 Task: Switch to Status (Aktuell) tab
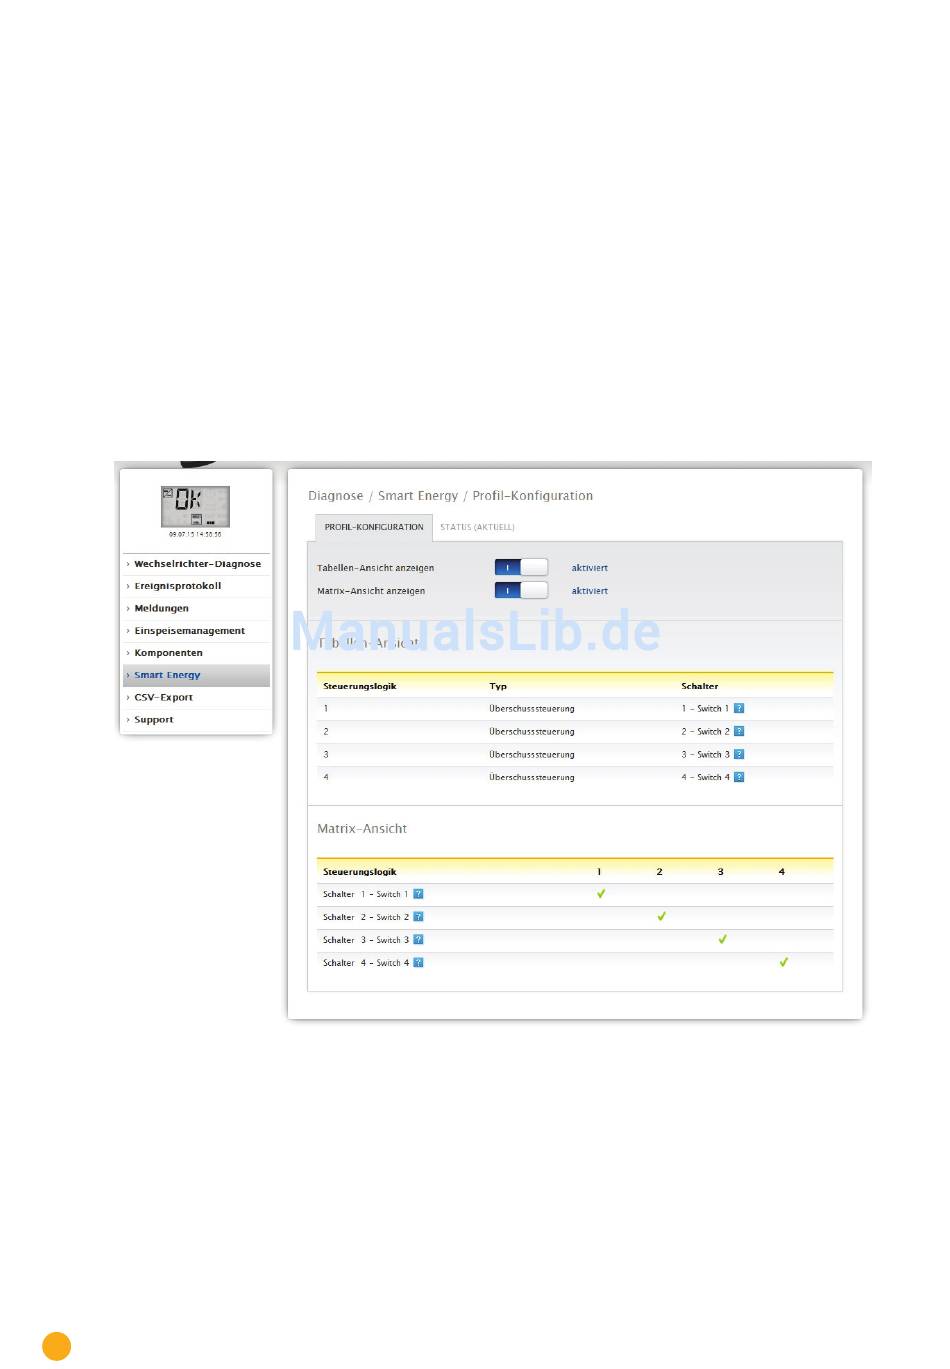pyautogui.click(x=477, y=527)
